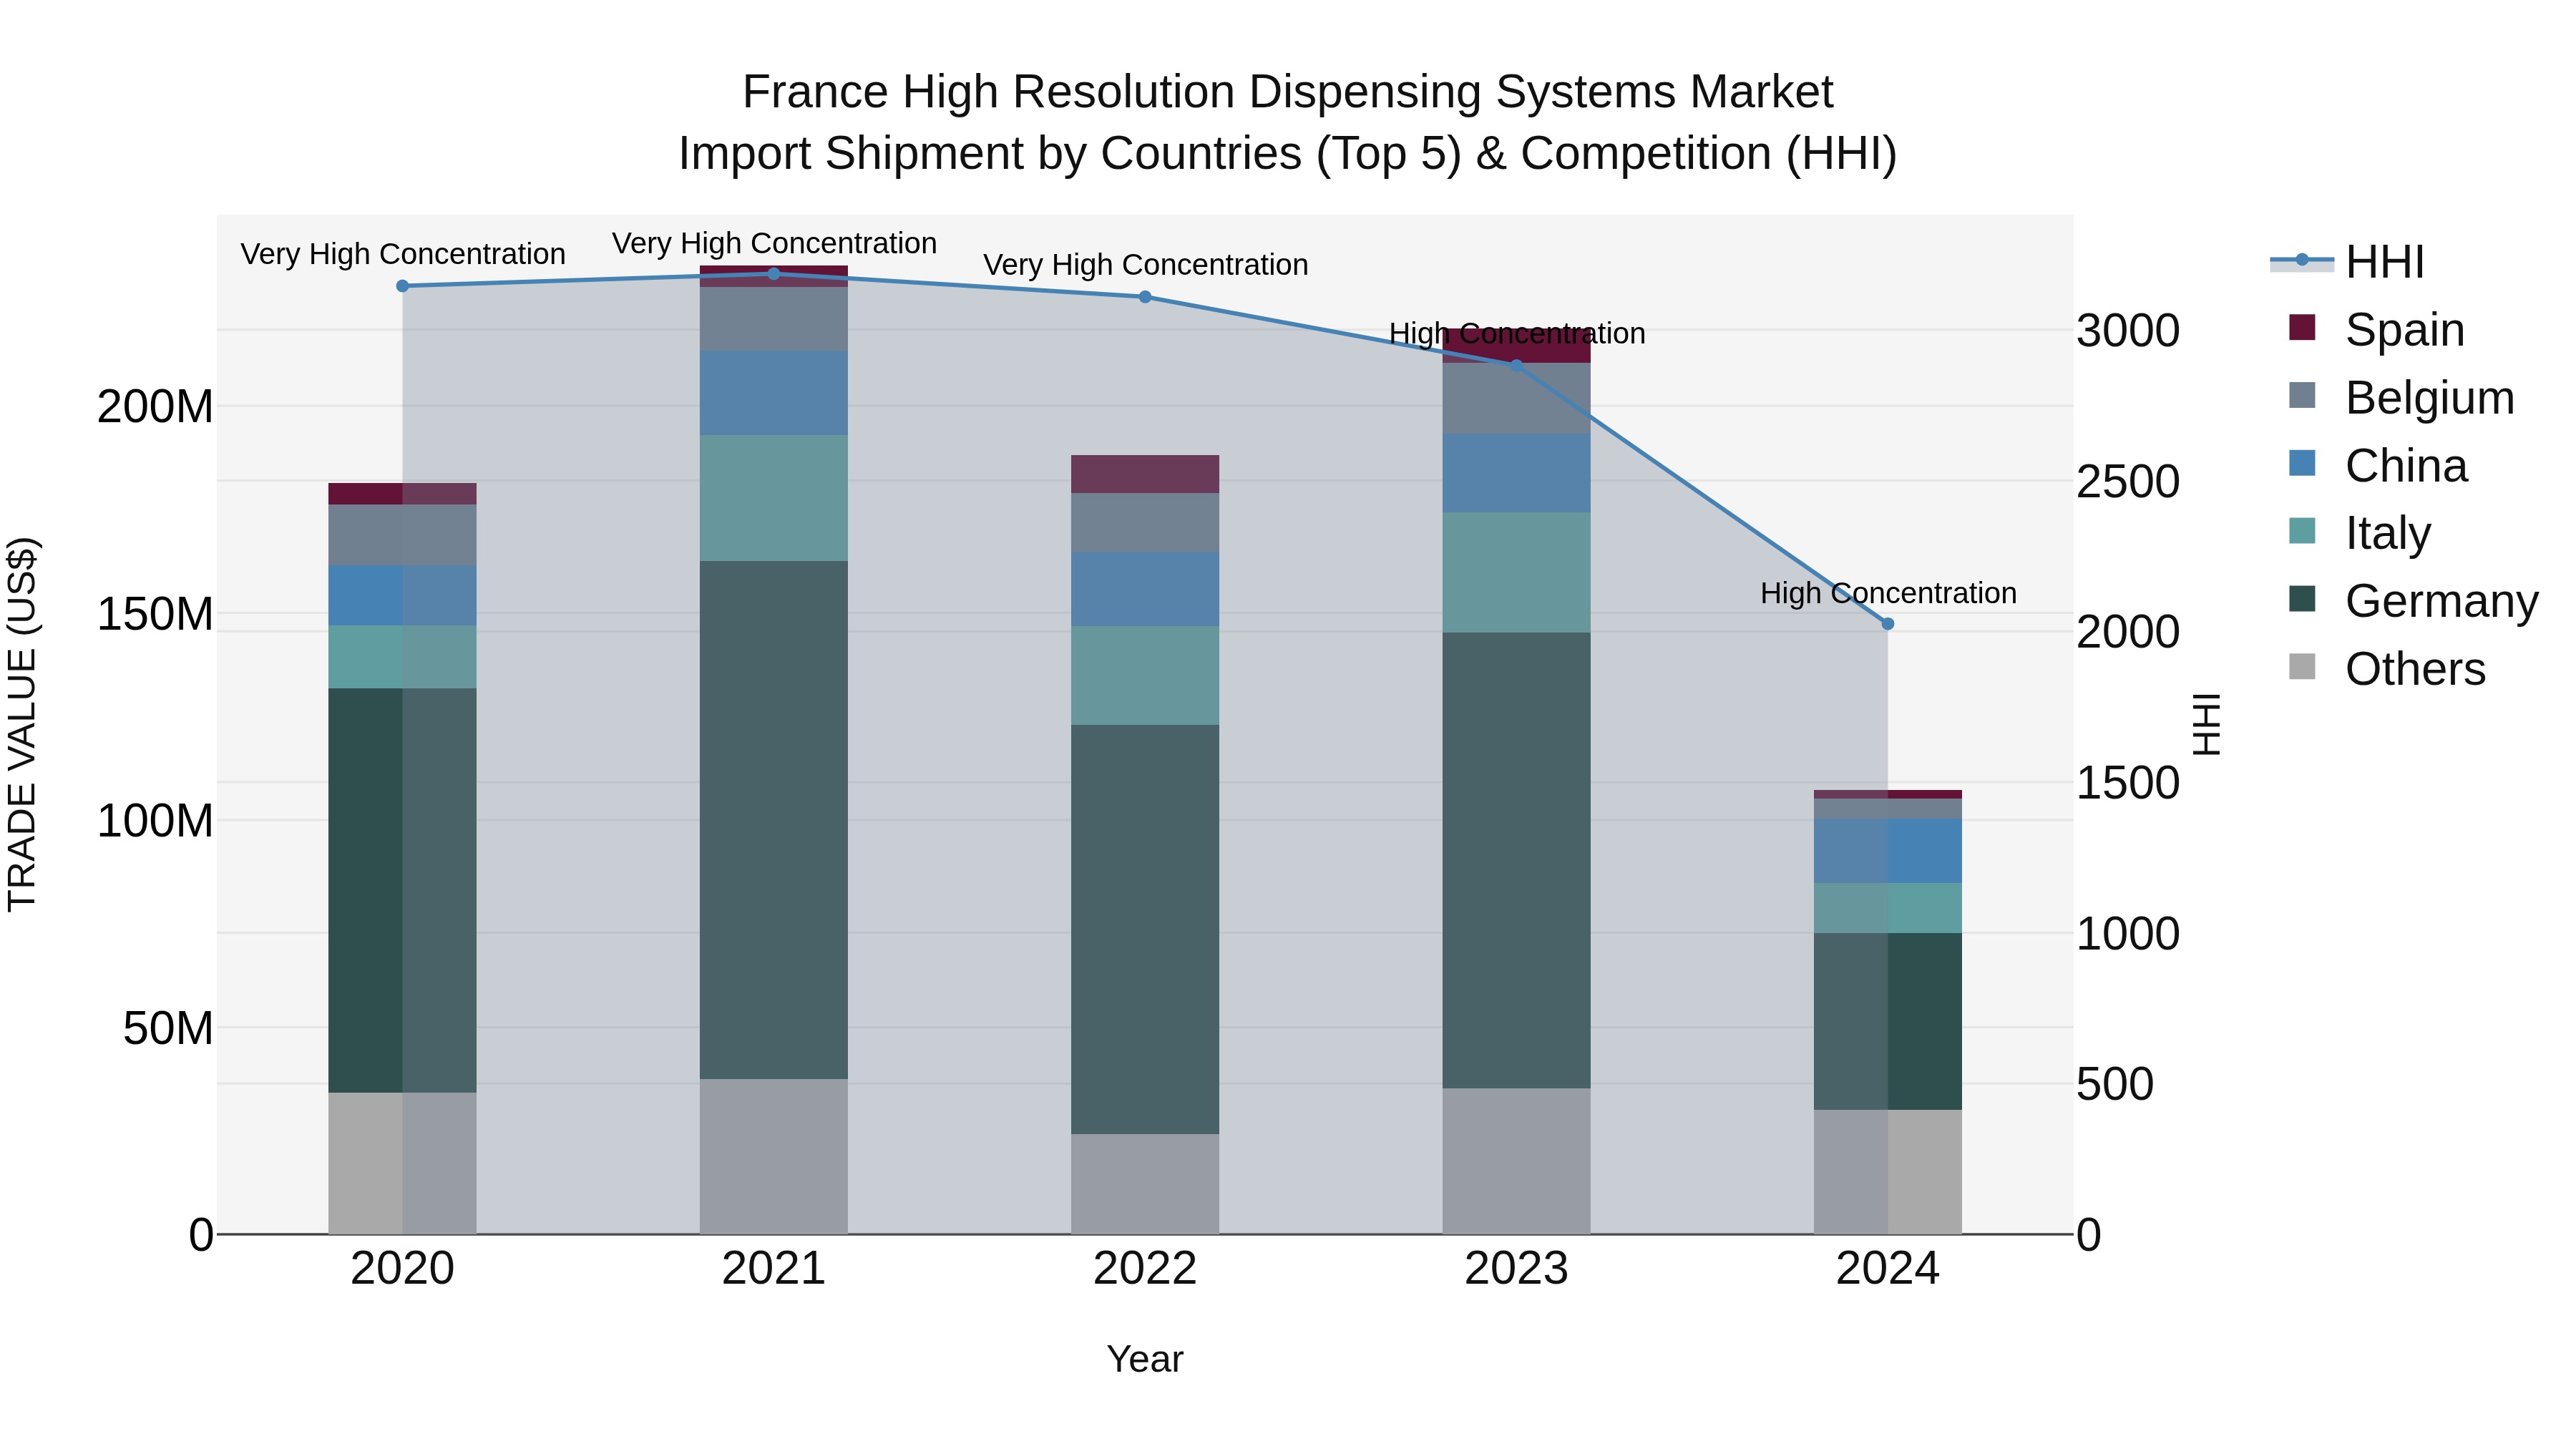Click the 1500 HHI axis tick label
The image size is (2576, 1449).
pos(2128,783)
